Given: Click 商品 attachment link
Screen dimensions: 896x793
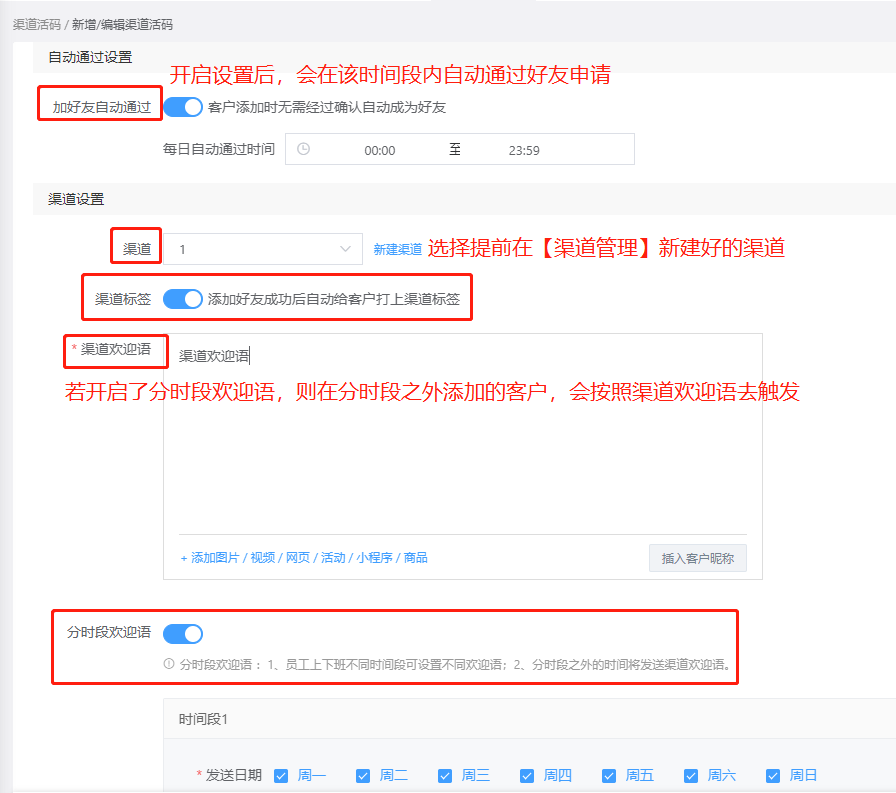Looking at the screenshot, I should click(416, 558).
